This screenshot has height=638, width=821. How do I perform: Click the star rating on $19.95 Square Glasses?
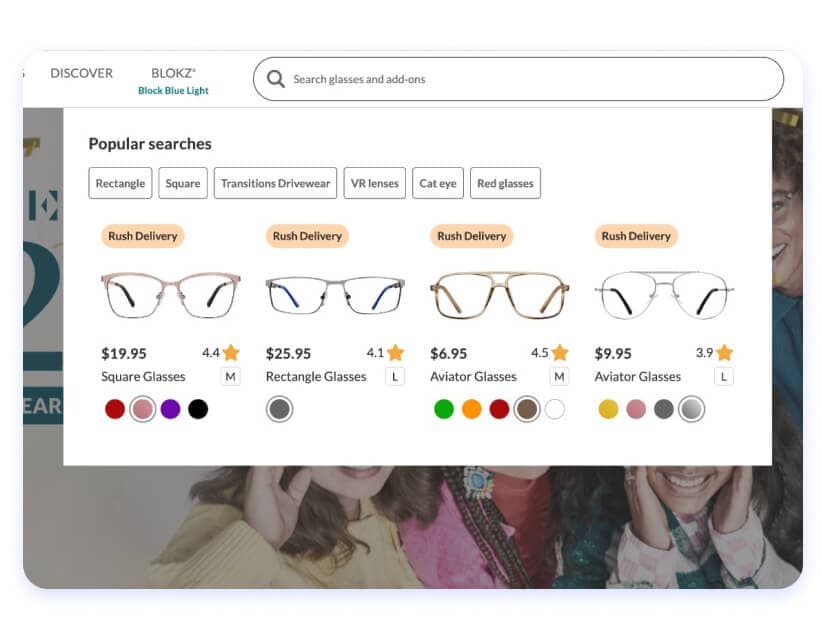coord(231,353)
